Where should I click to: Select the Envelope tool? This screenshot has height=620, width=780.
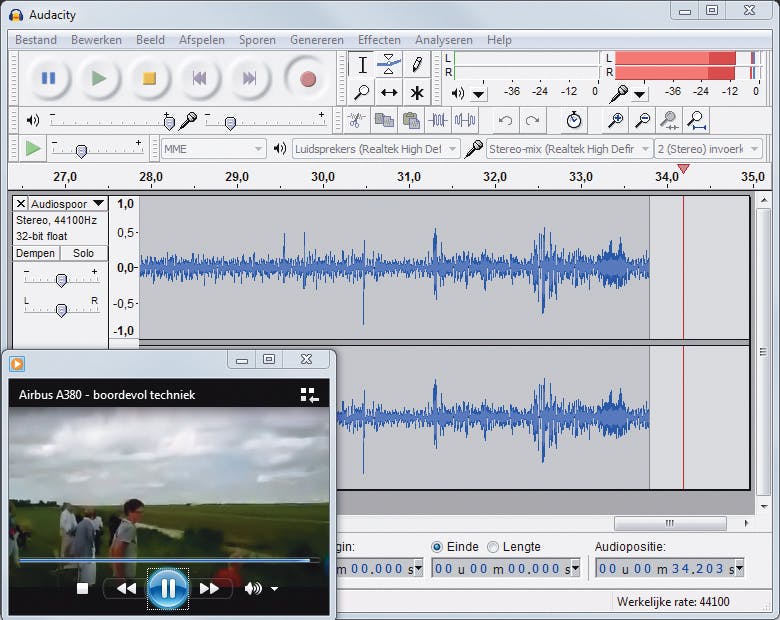pyautogui.click(x=390, y=64)
